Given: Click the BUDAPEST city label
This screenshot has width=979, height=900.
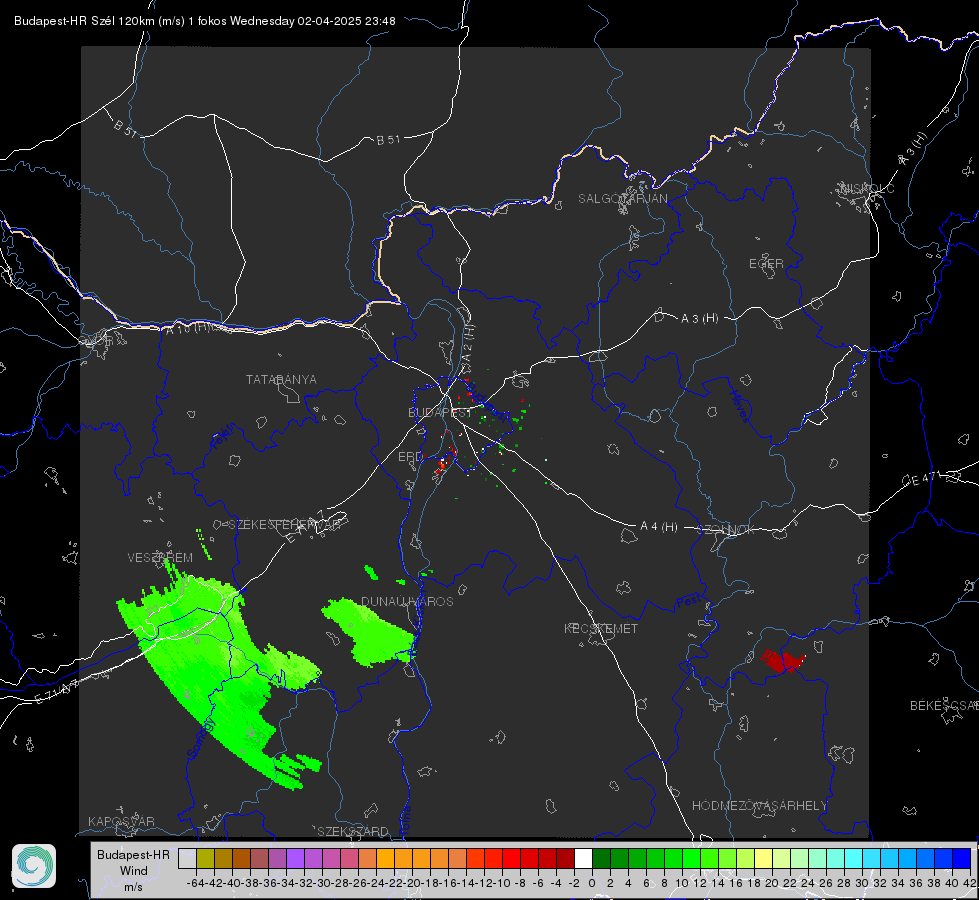Looking at the screenshot, I should (x=440, y=413).
